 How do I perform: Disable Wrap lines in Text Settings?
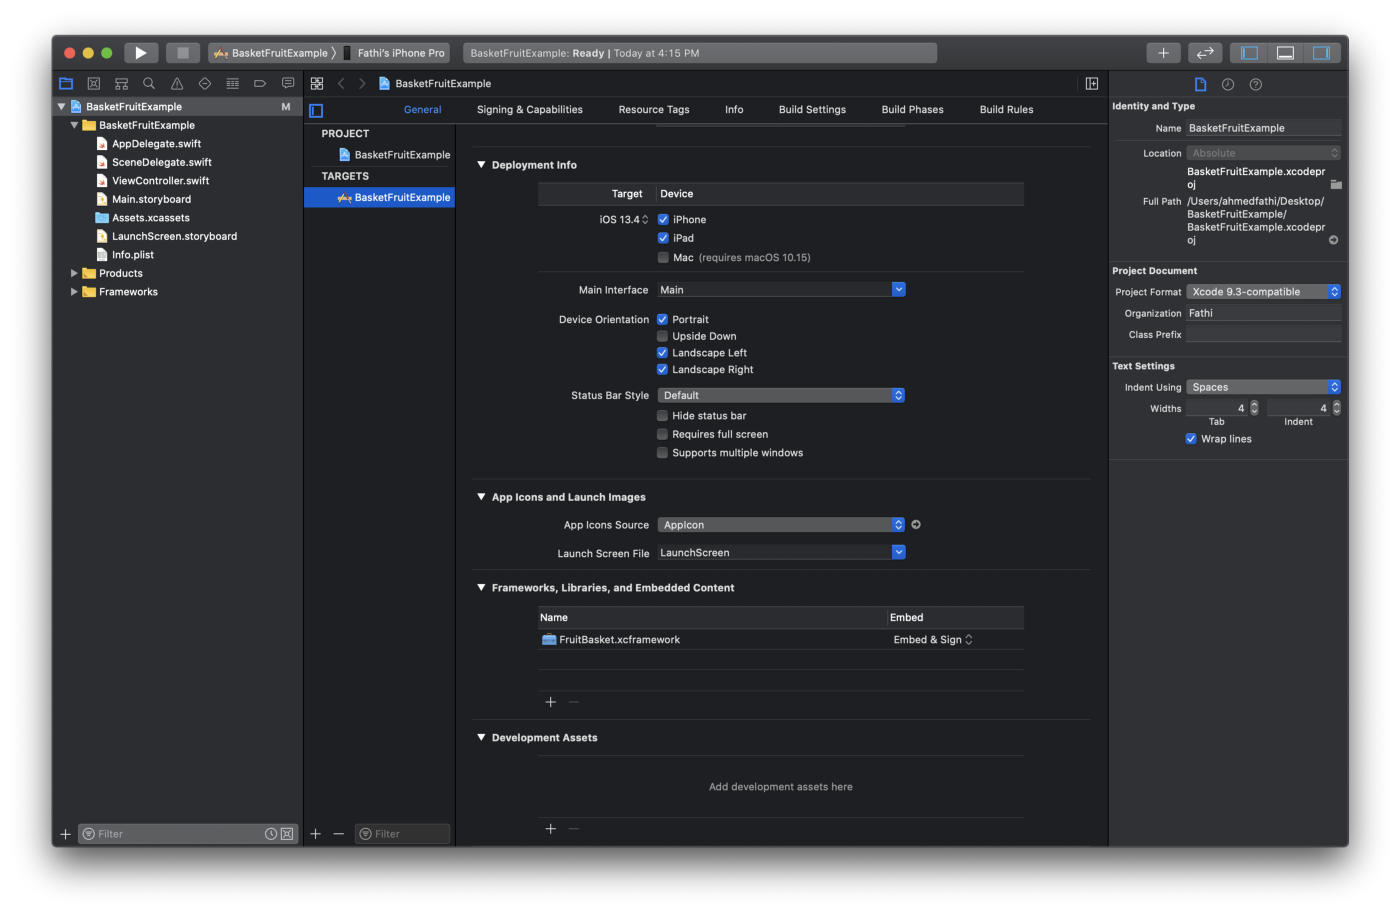(1191, 438)
